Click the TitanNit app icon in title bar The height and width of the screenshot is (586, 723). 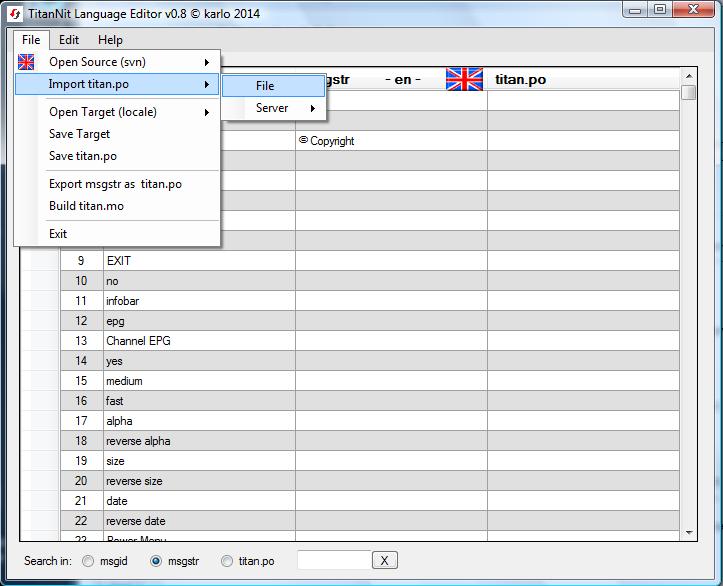point(15,12)
